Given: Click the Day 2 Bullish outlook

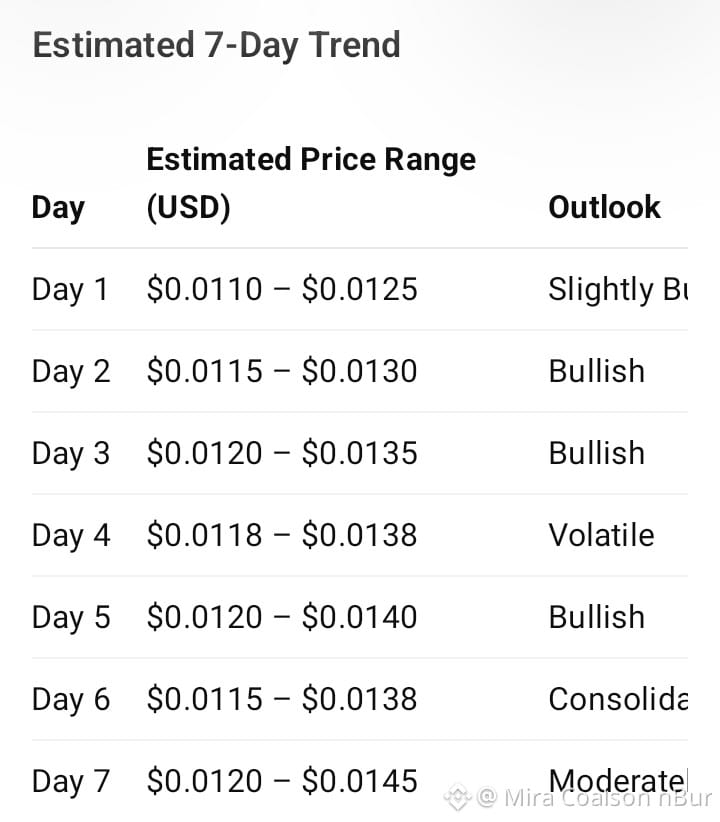Looking at the screenshot, I should point(597,371).
